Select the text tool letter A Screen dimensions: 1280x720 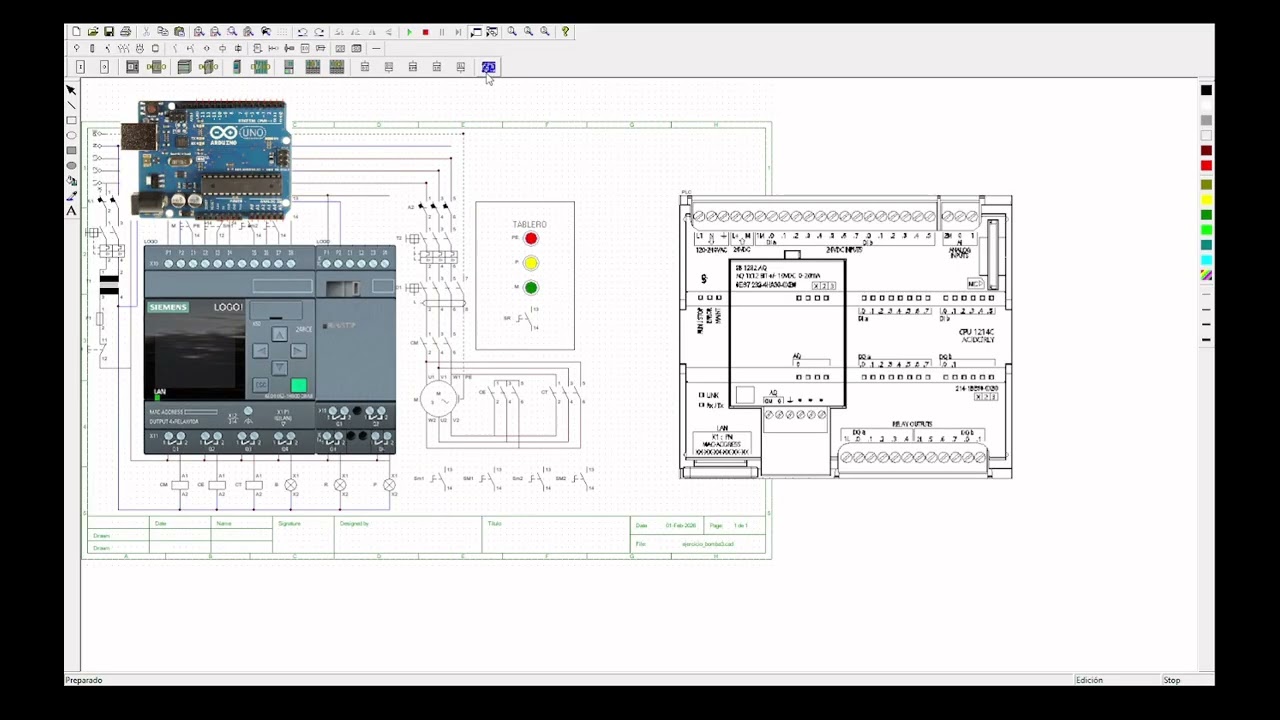(x=71, y=211)
